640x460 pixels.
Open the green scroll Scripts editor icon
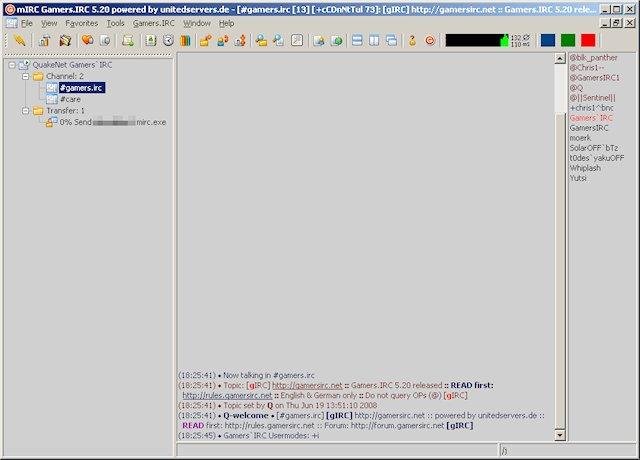128,40
